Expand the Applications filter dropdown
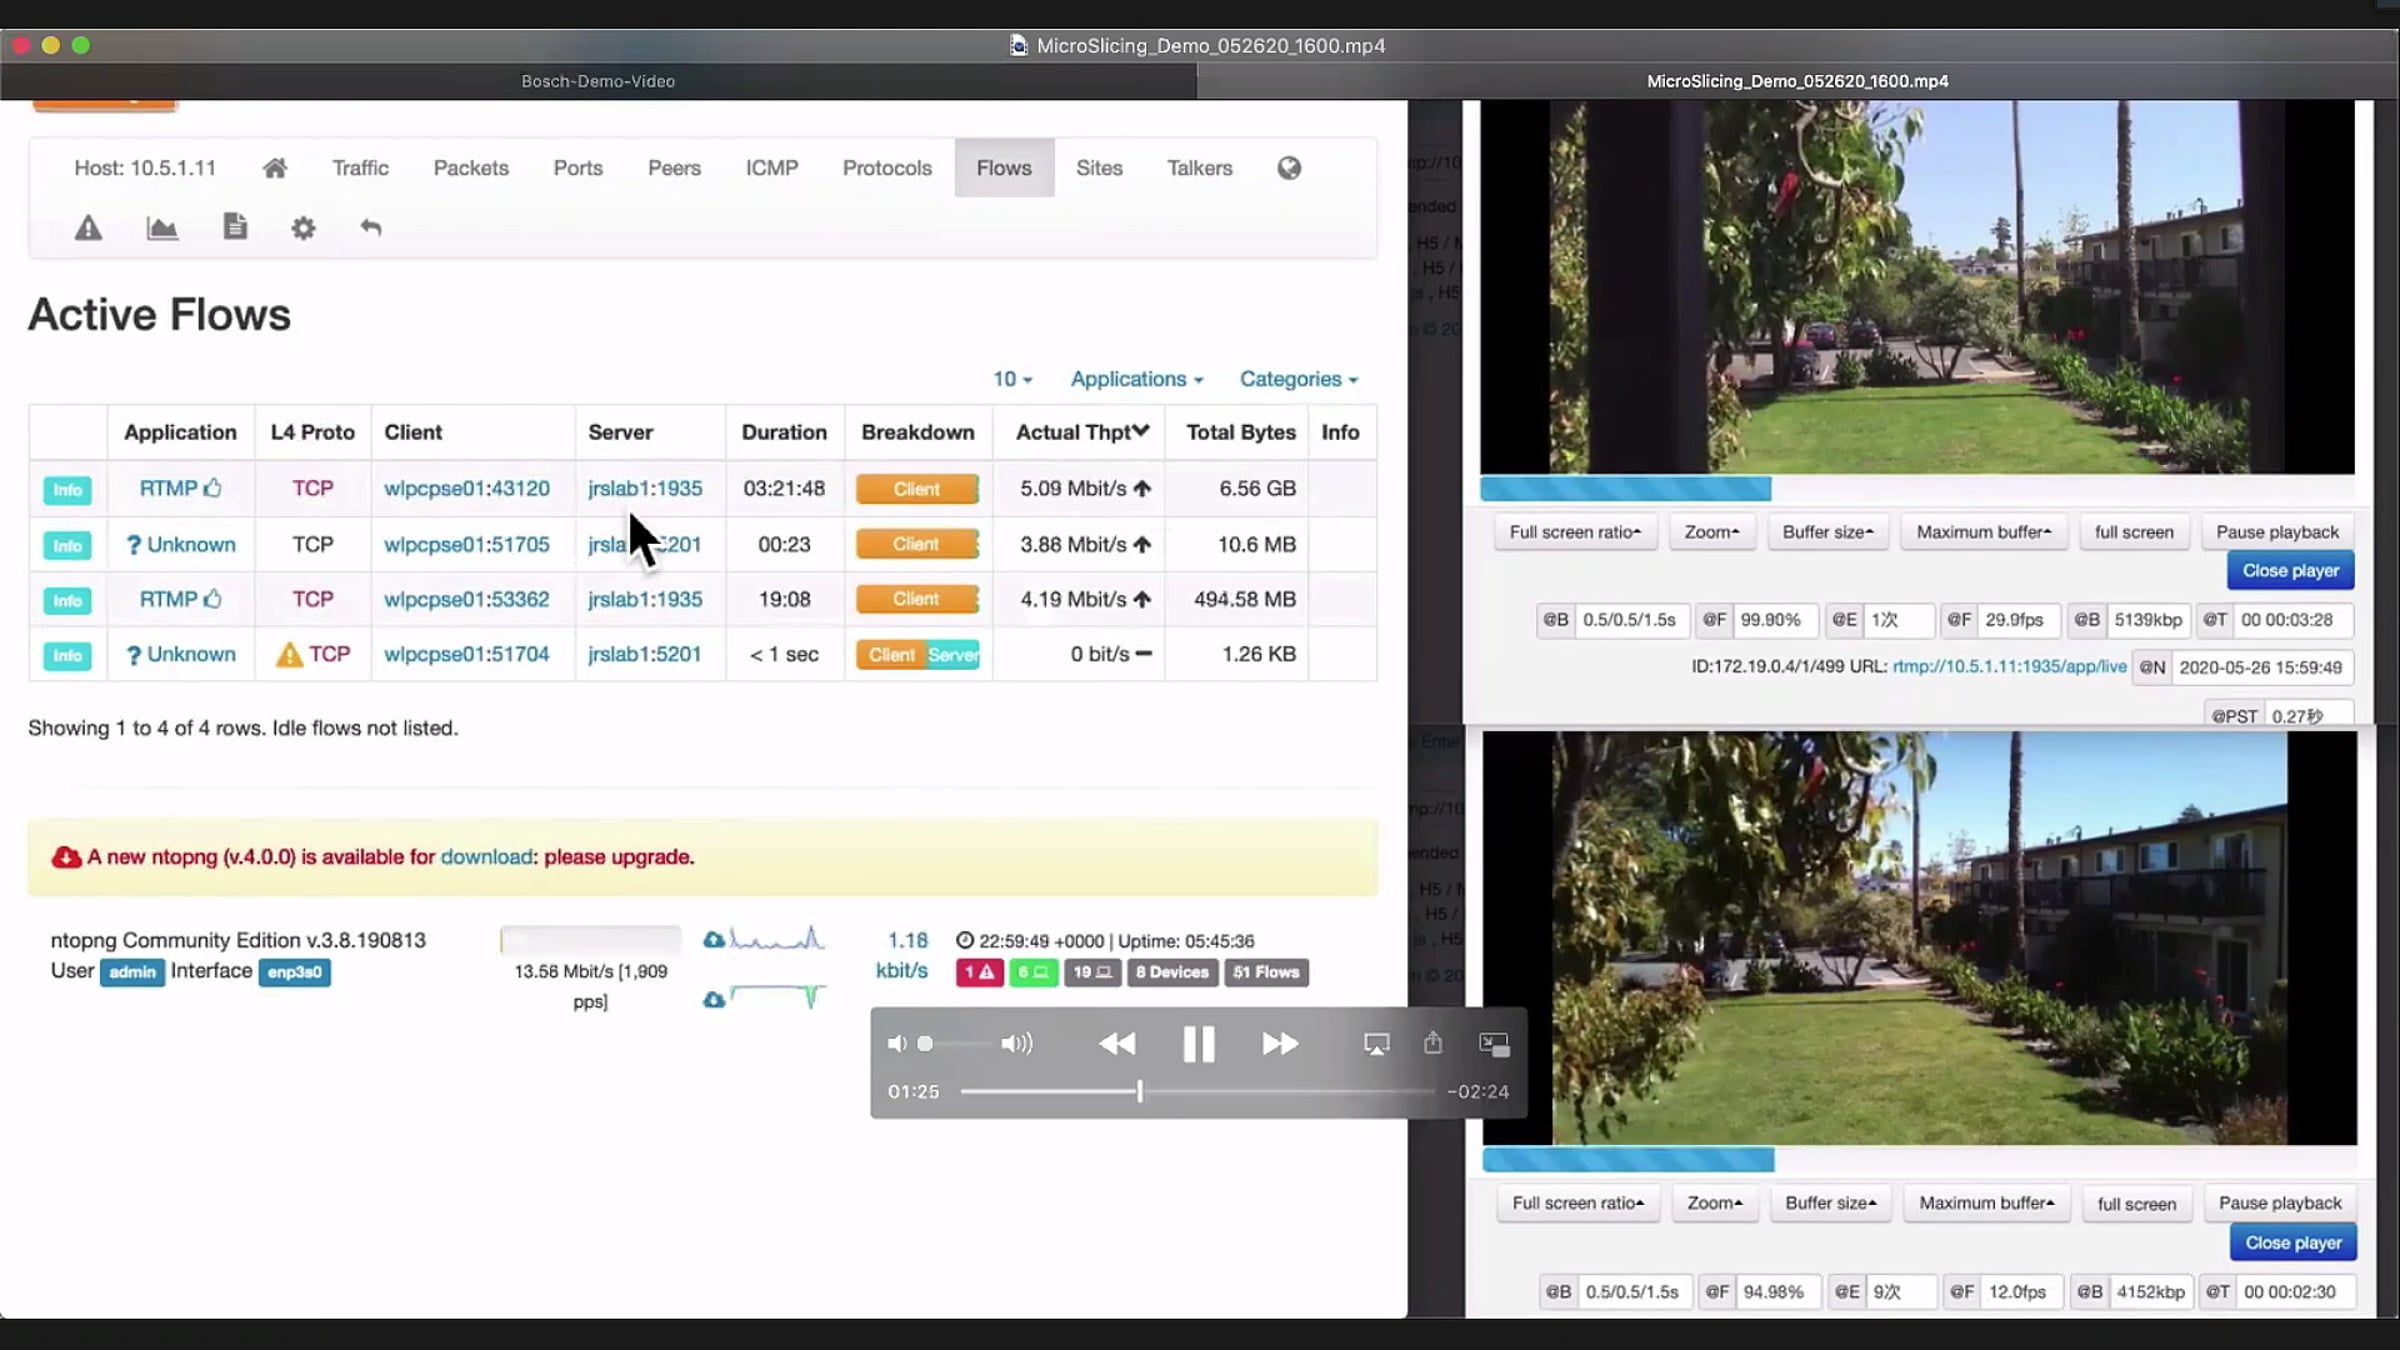Image resolution: width=2400 pixels, height=1350 pixels. [x=1136, y=379]
